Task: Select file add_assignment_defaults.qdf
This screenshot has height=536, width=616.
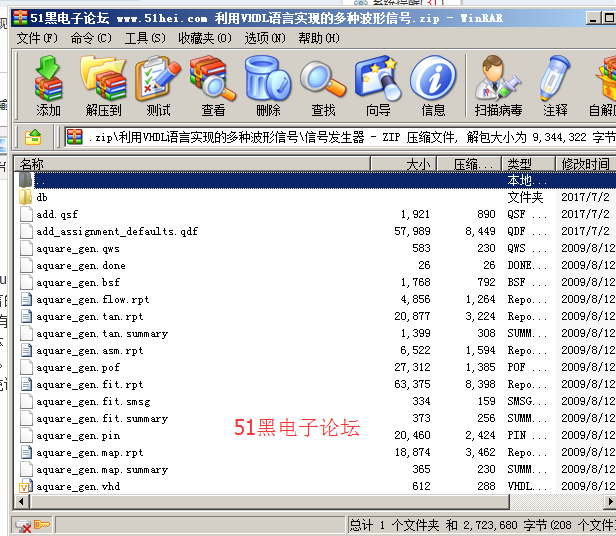Action: pos(117,231)
